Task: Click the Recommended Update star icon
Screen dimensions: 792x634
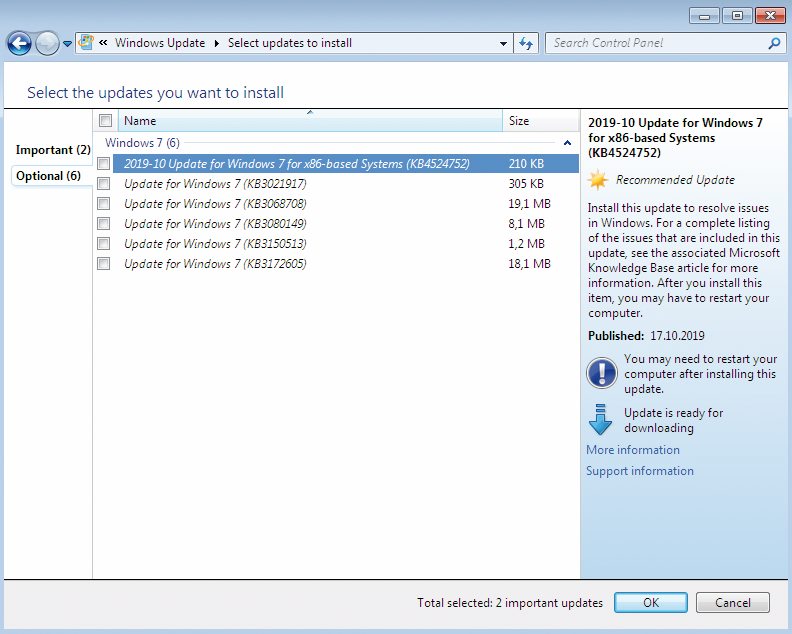Action: point(598,180)
